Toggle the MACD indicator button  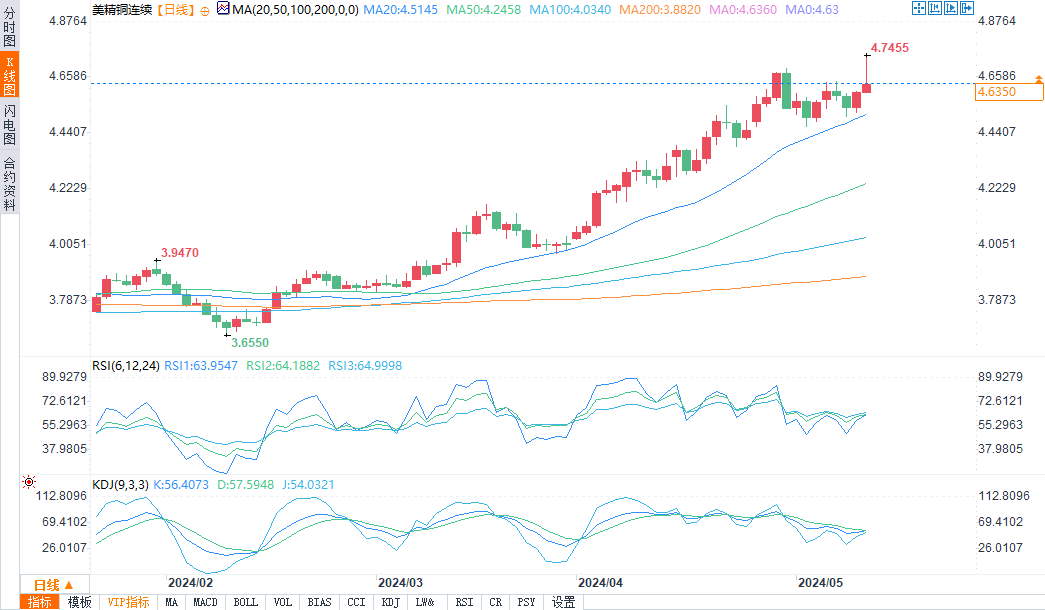[205, 602]
